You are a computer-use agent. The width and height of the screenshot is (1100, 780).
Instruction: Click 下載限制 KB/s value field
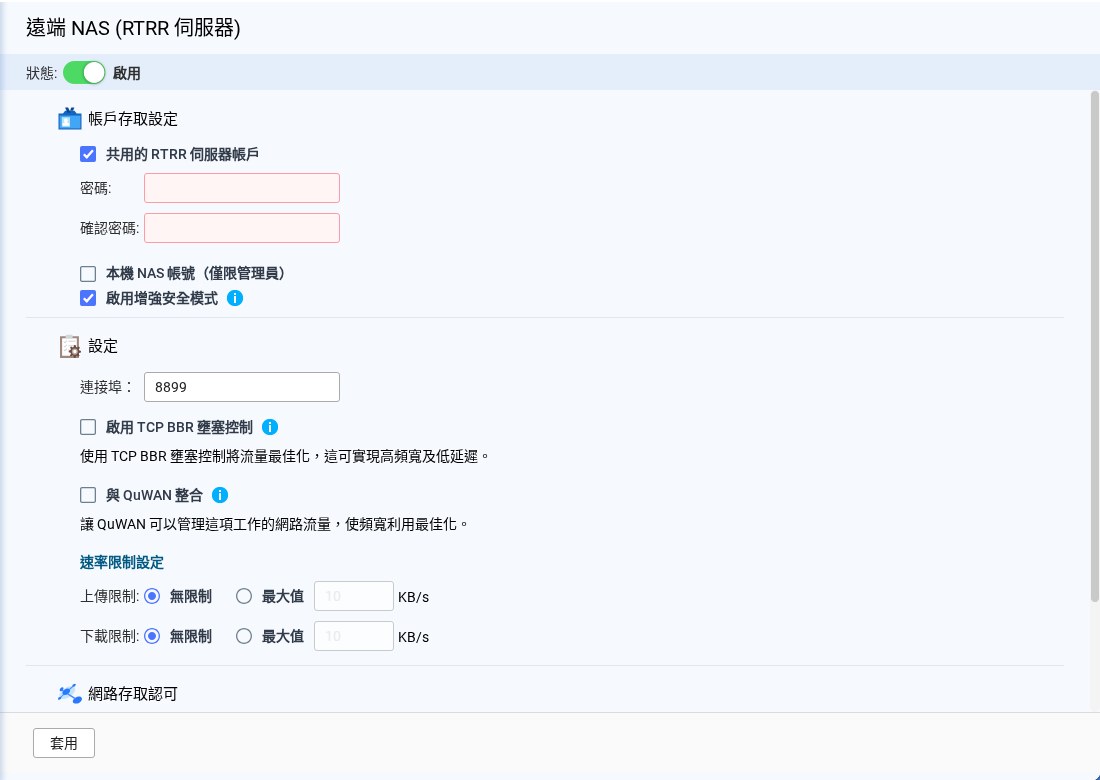click(x=354, y=636)
